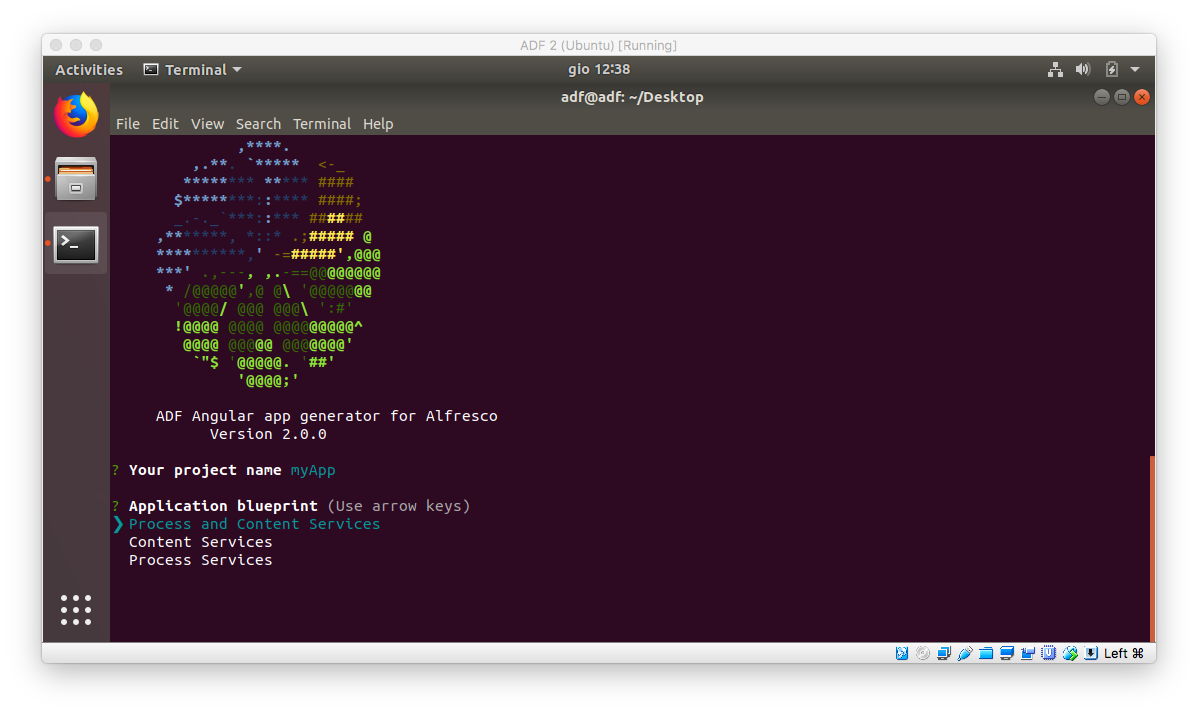Open Firefox from the Ubuntu dock
Screen dimensions: 1198x713
pos(76,115)
